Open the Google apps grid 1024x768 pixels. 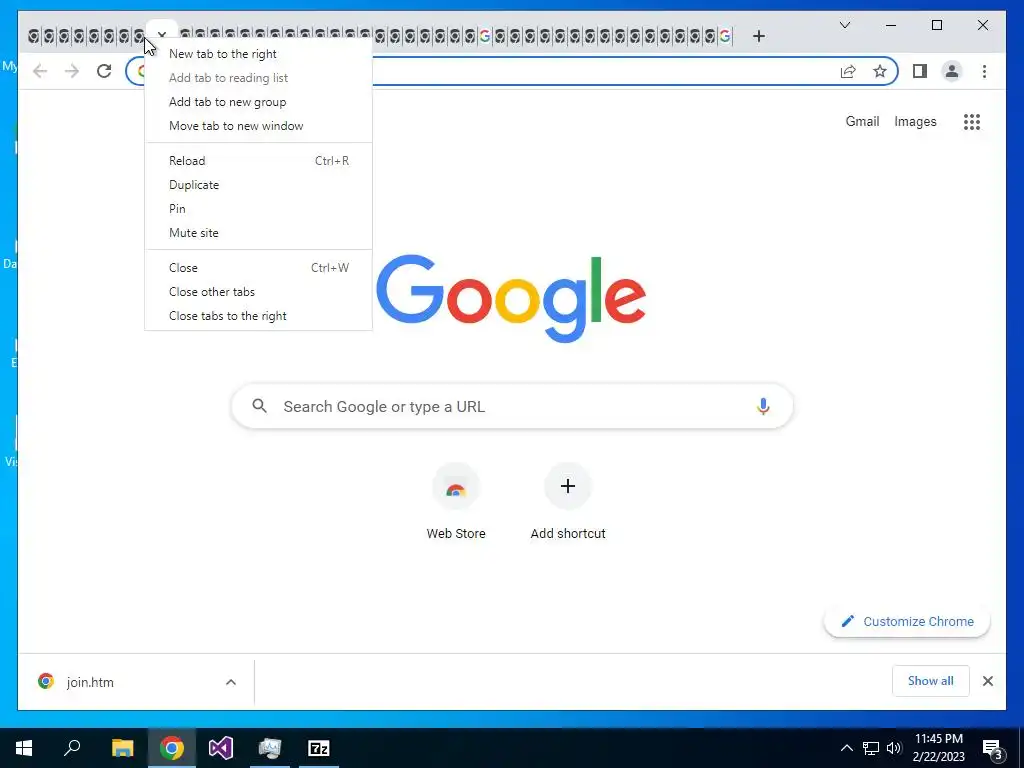tap(972, 121)
